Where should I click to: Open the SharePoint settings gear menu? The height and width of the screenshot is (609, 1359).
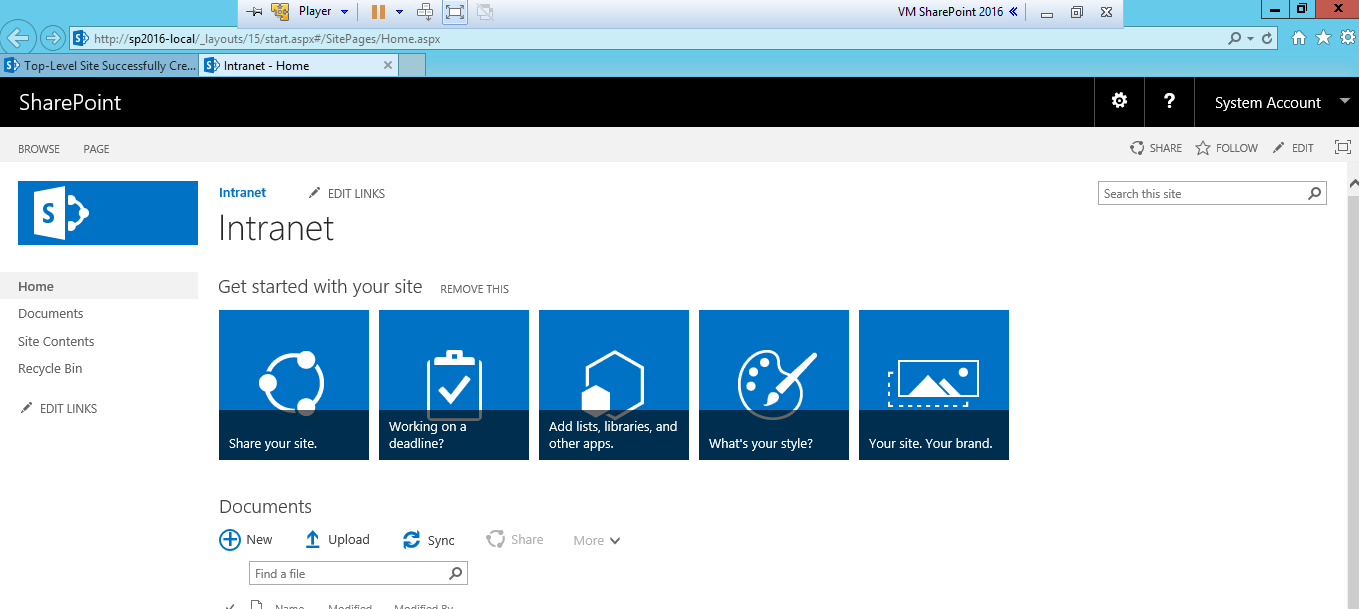click(1119, 101)
